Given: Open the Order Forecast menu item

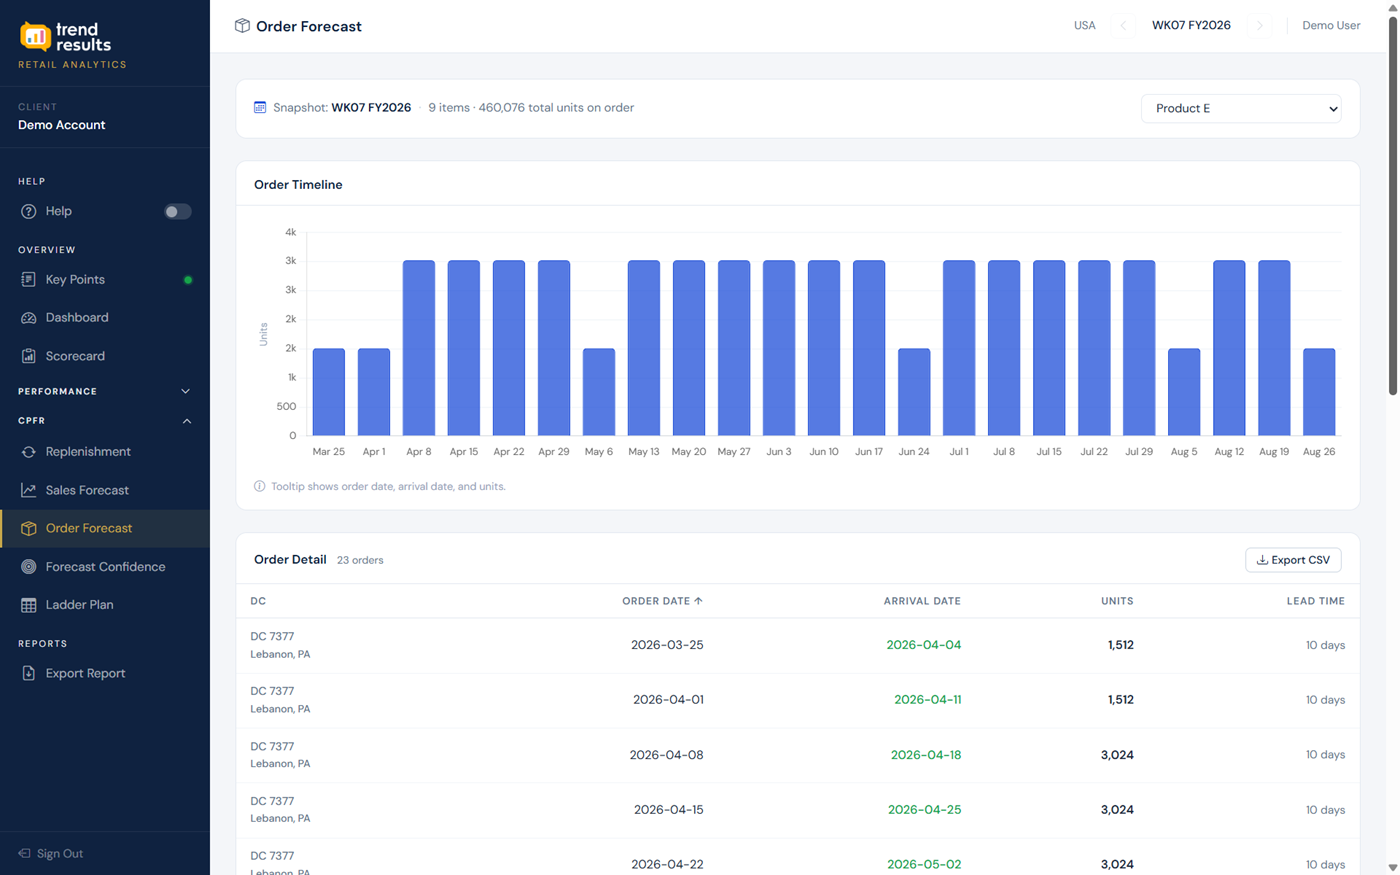Looking at the screenshot, I should (88, 528).
